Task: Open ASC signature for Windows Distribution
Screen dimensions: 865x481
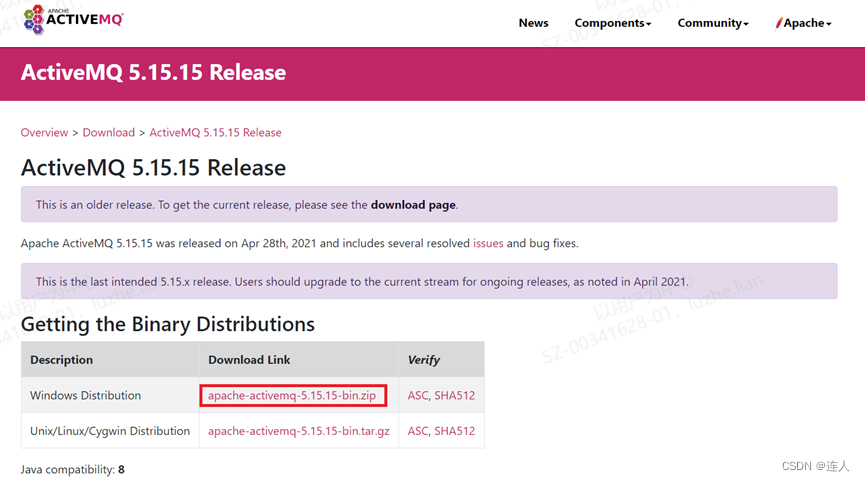Action: [418, 396]
